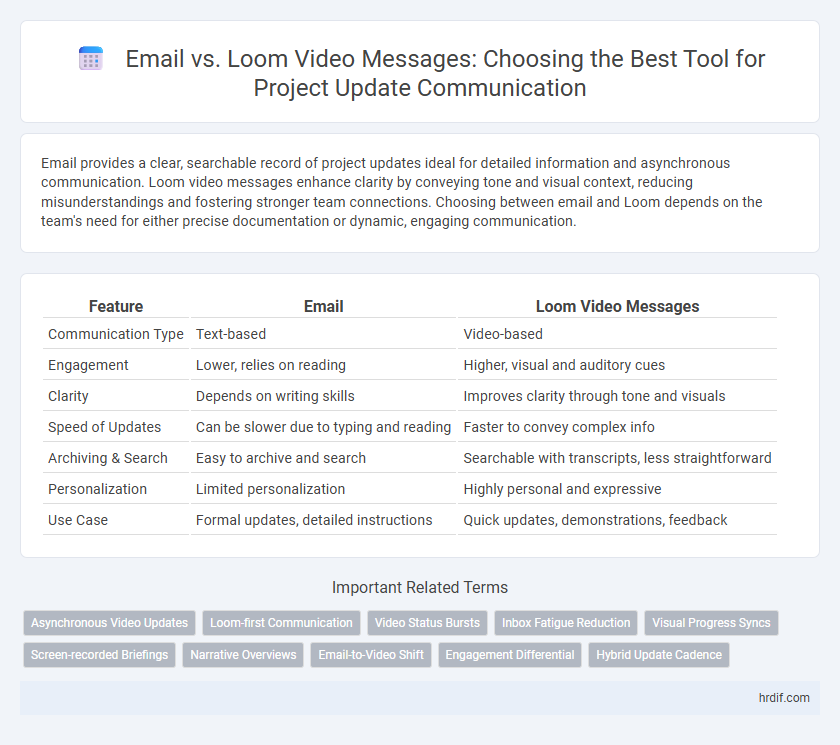Viewport: 840px width, 745px height.
Task: Click the Archiving & Search row label
Action: click(x=116, y=458)
